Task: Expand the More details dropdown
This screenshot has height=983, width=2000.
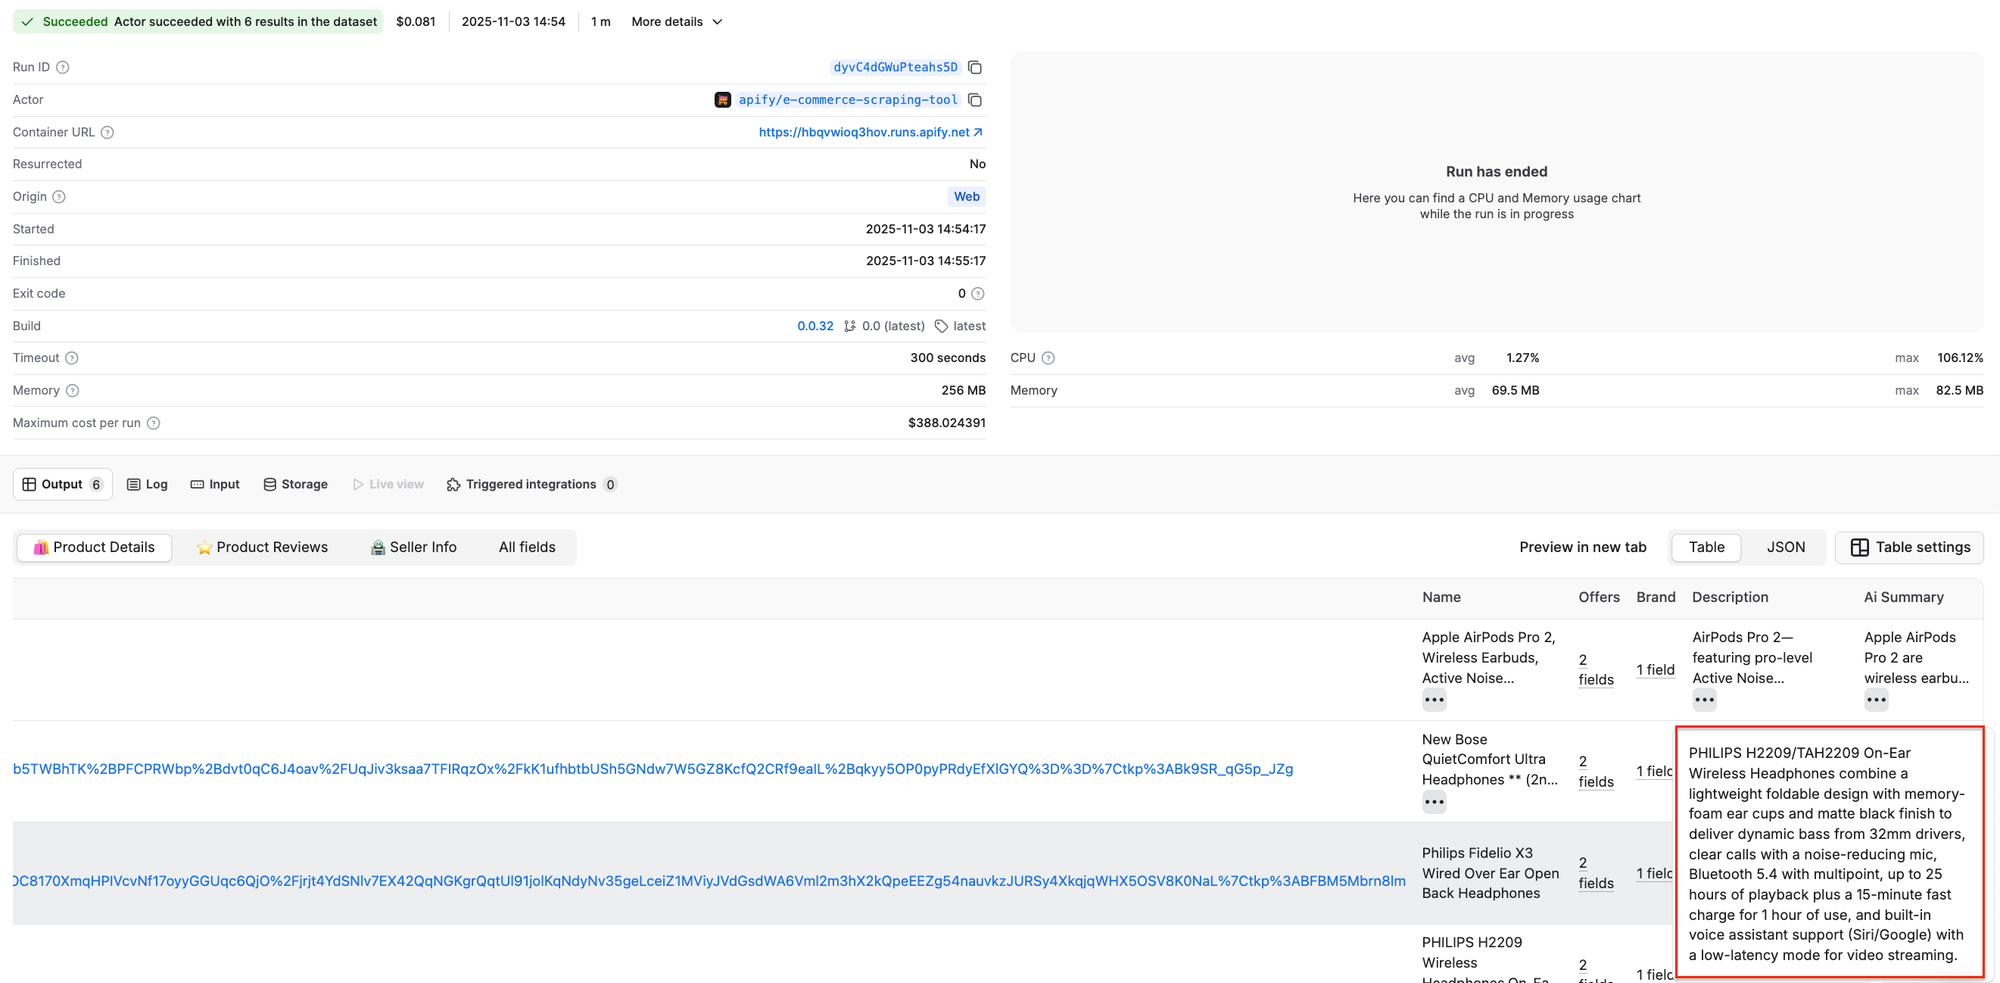Action: click(x=676, y=21)
